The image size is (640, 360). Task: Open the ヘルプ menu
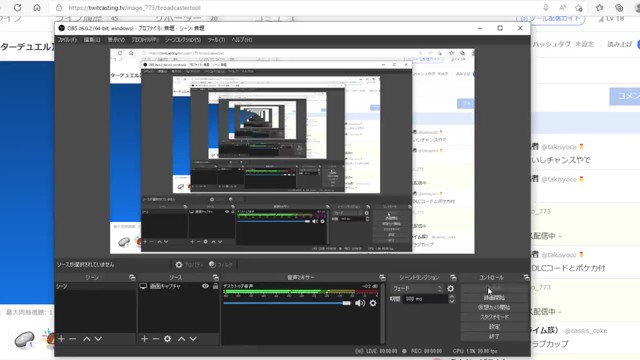pyautogui.click(x=242, y=40)
